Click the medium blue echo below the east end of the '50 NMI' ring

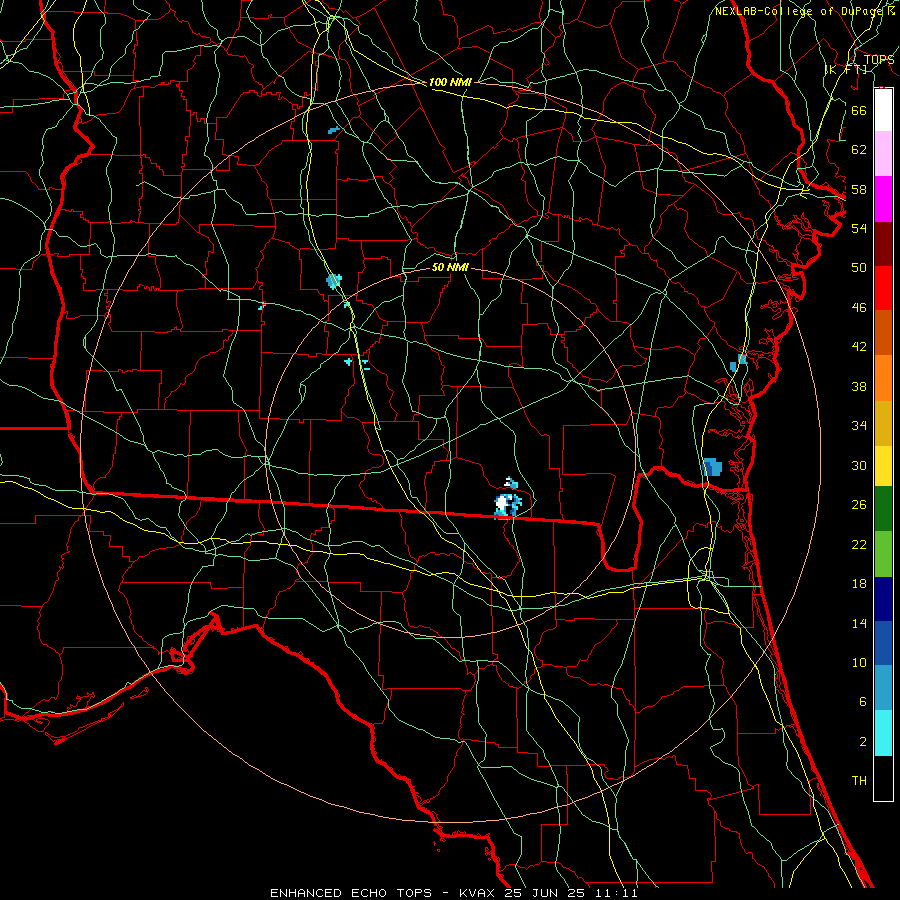click(712, 467)
